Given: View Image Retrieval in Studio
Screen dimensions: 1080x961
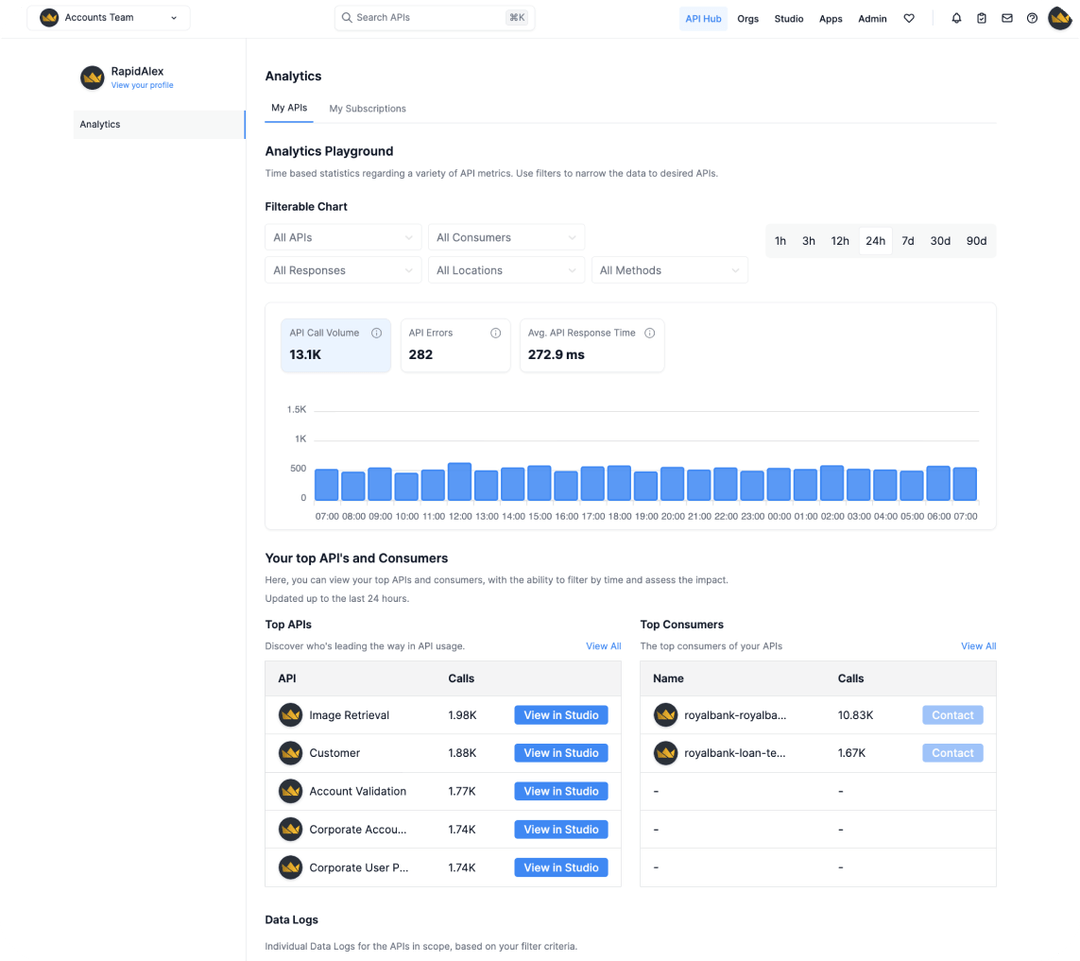Looking at the screenshot, I should (561, 715).
